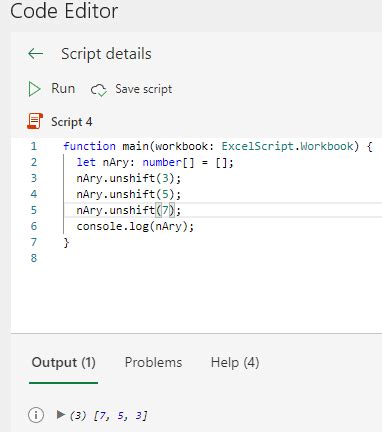Switch to the Output (1) tab
This screenshot has width=382, height=432.
pyautogui.click(x=63, y=362)
